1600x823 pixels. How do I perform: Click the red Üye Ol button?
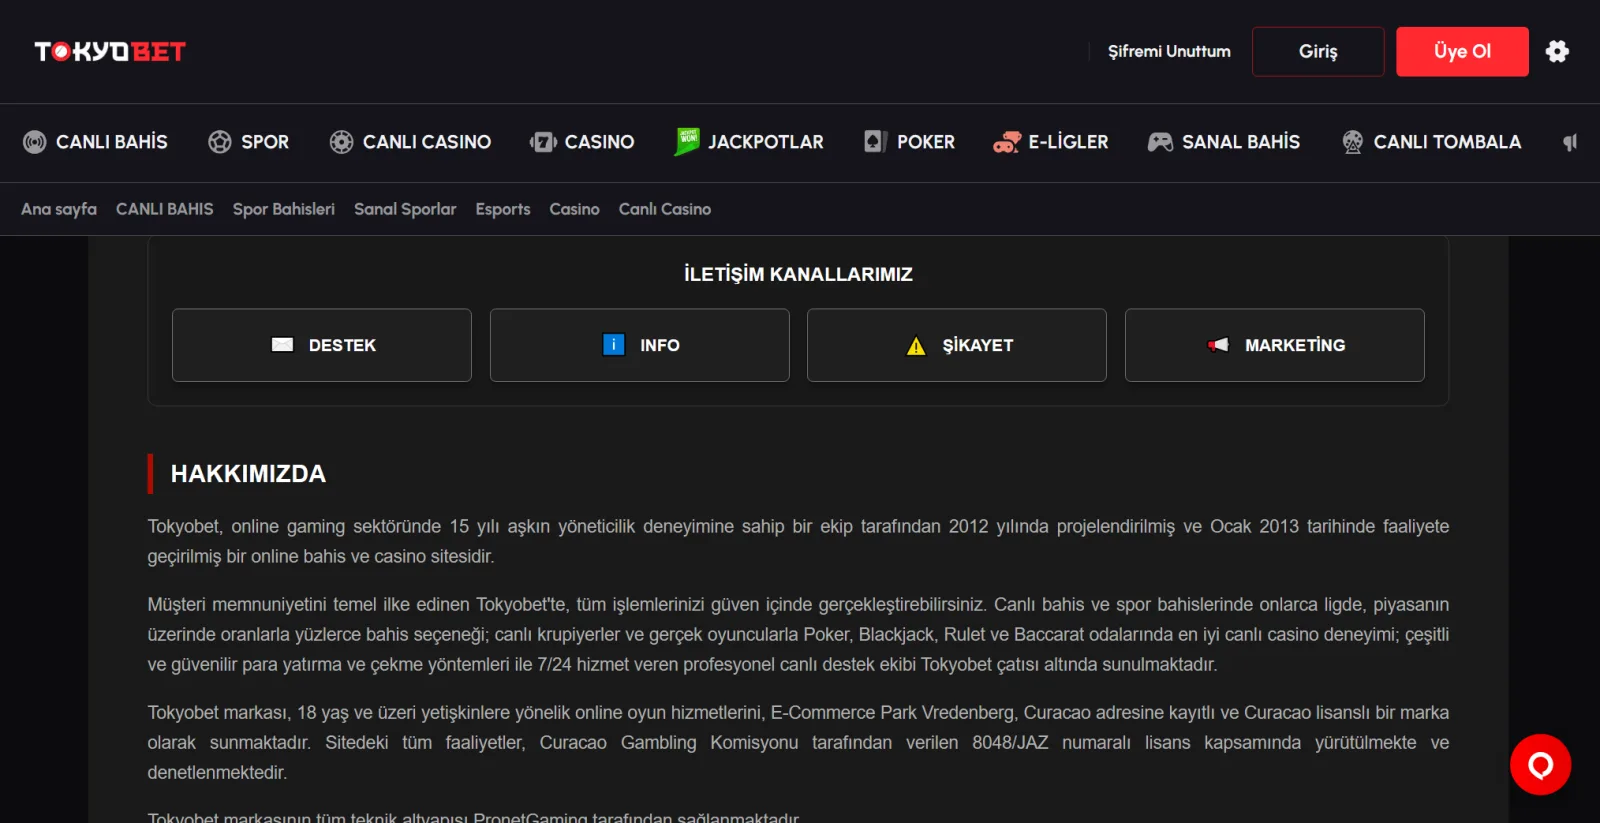(1462, 51)
